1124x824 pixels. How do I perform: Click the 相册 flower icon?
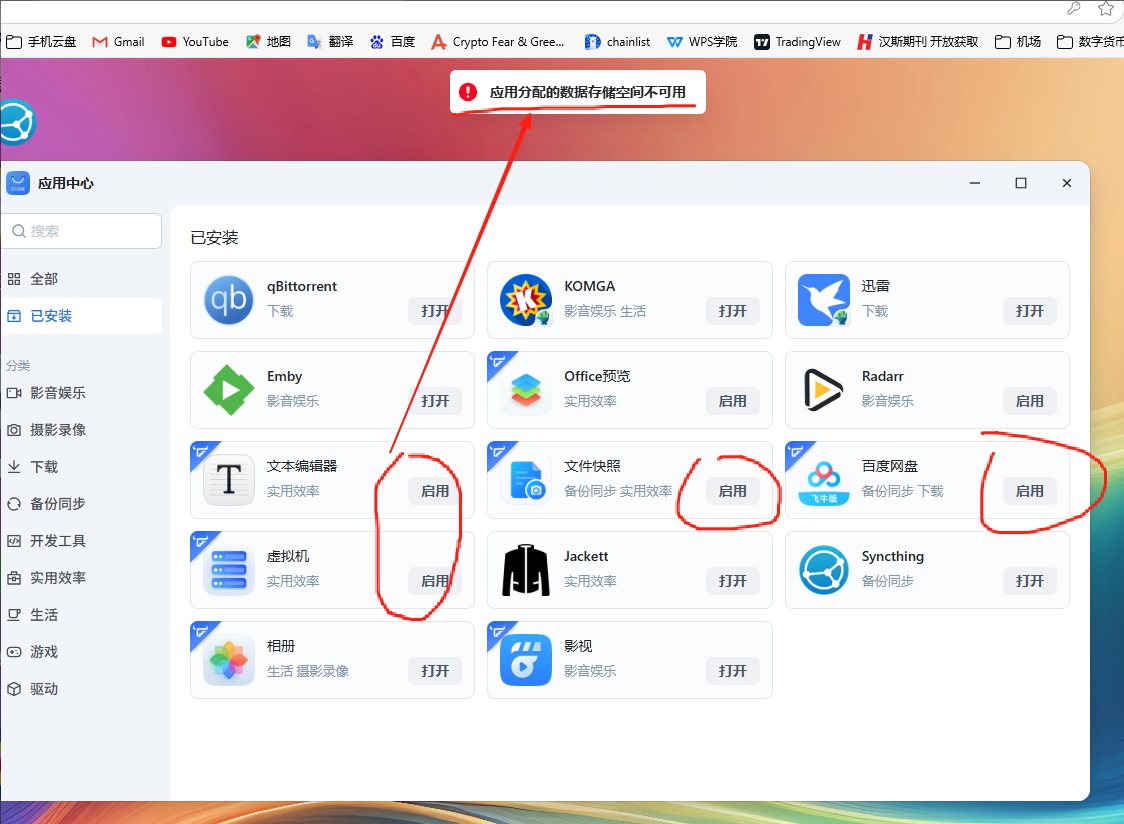pyautogui.click(x=229, y=660)
